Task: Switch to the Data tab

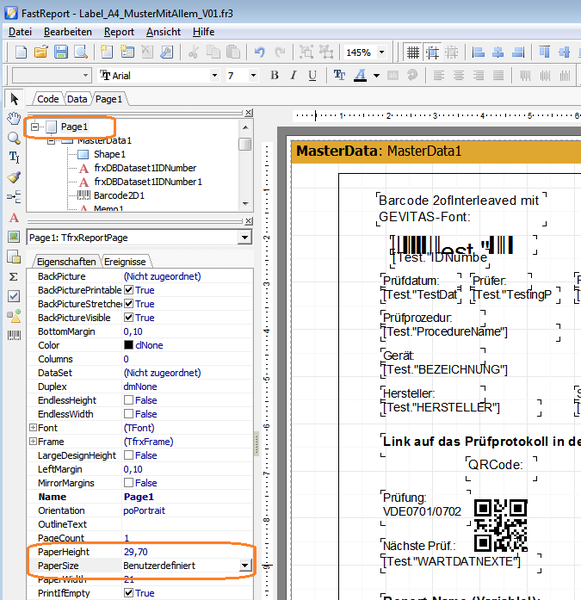Action: (x=77, y=99)
